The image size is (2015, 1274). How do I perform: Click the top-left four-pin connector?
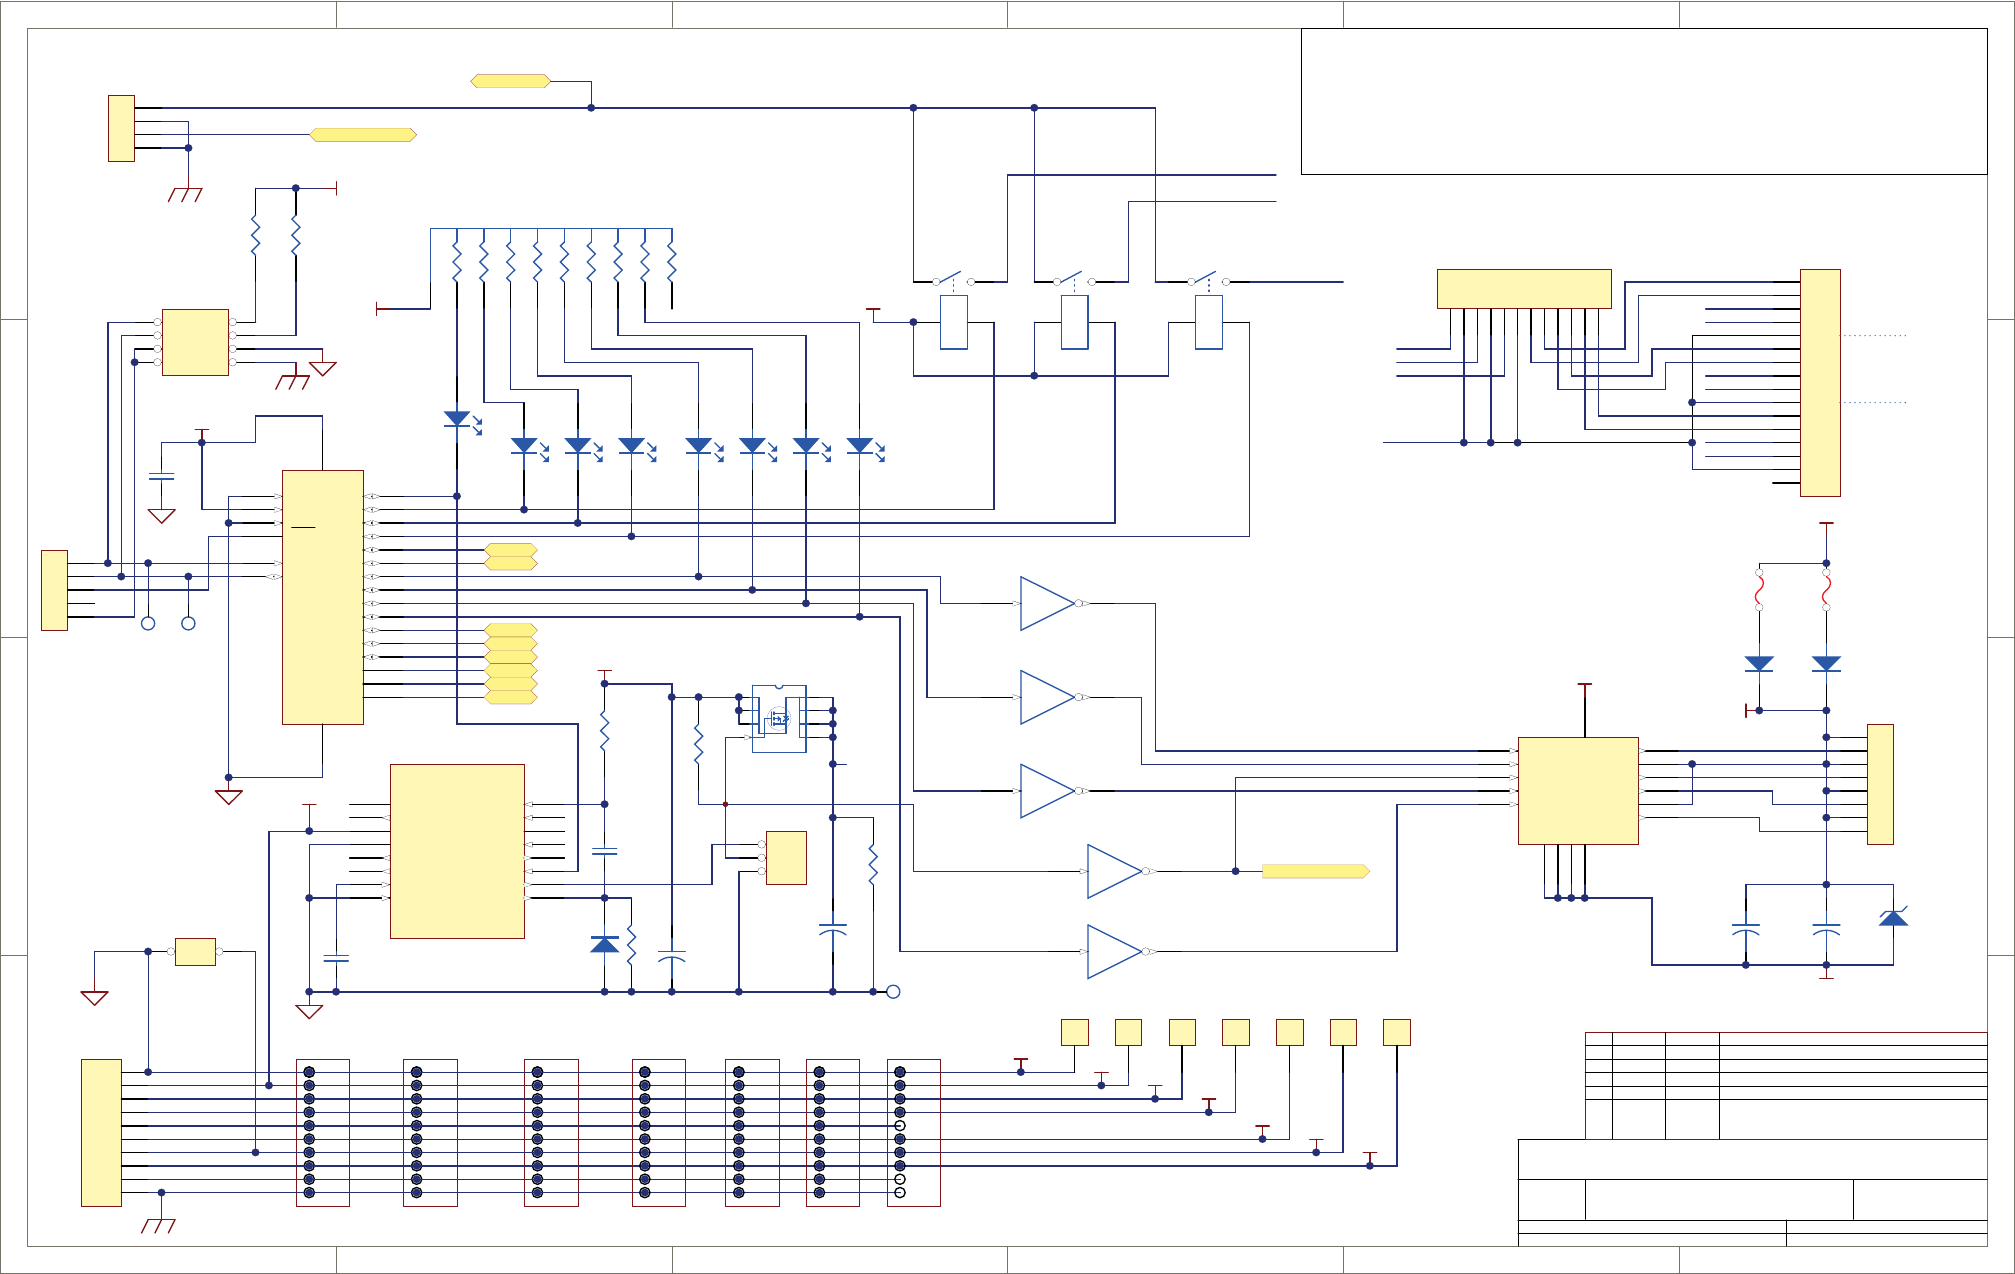point(121,128)
